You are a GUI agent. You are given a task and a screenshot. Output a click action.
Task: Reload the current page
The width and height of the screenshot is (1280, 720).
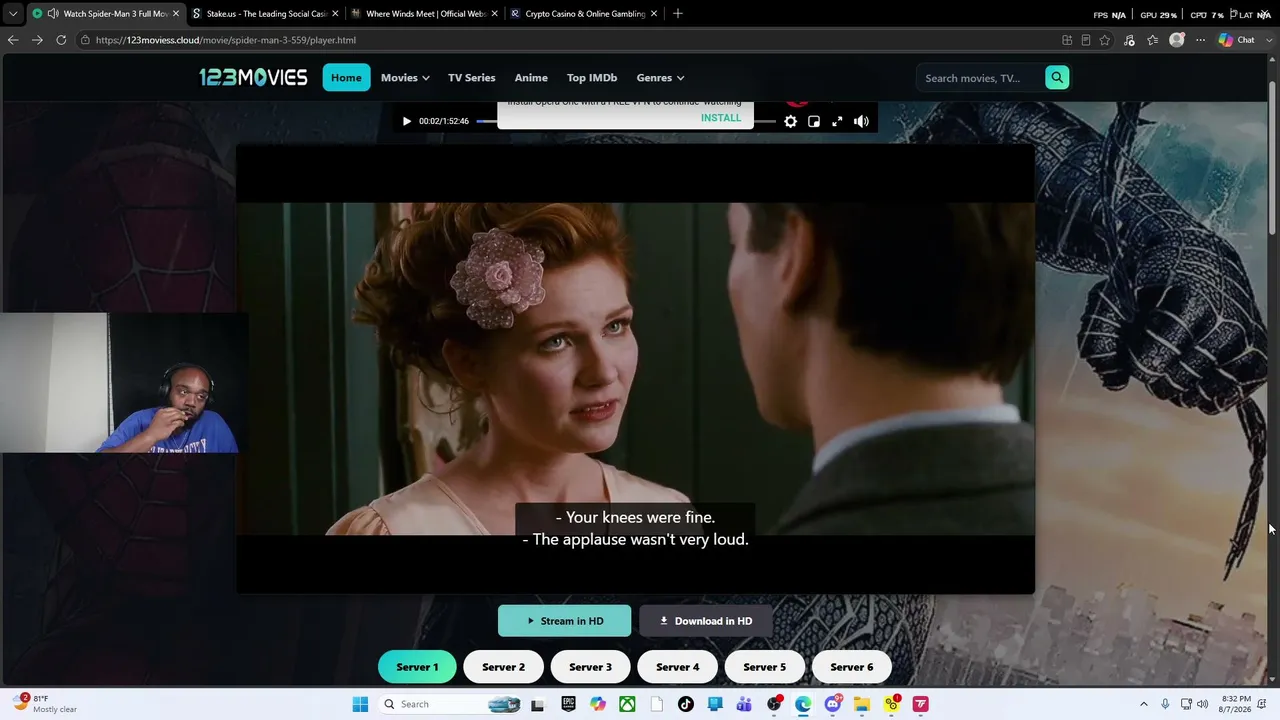click(61, 40)
